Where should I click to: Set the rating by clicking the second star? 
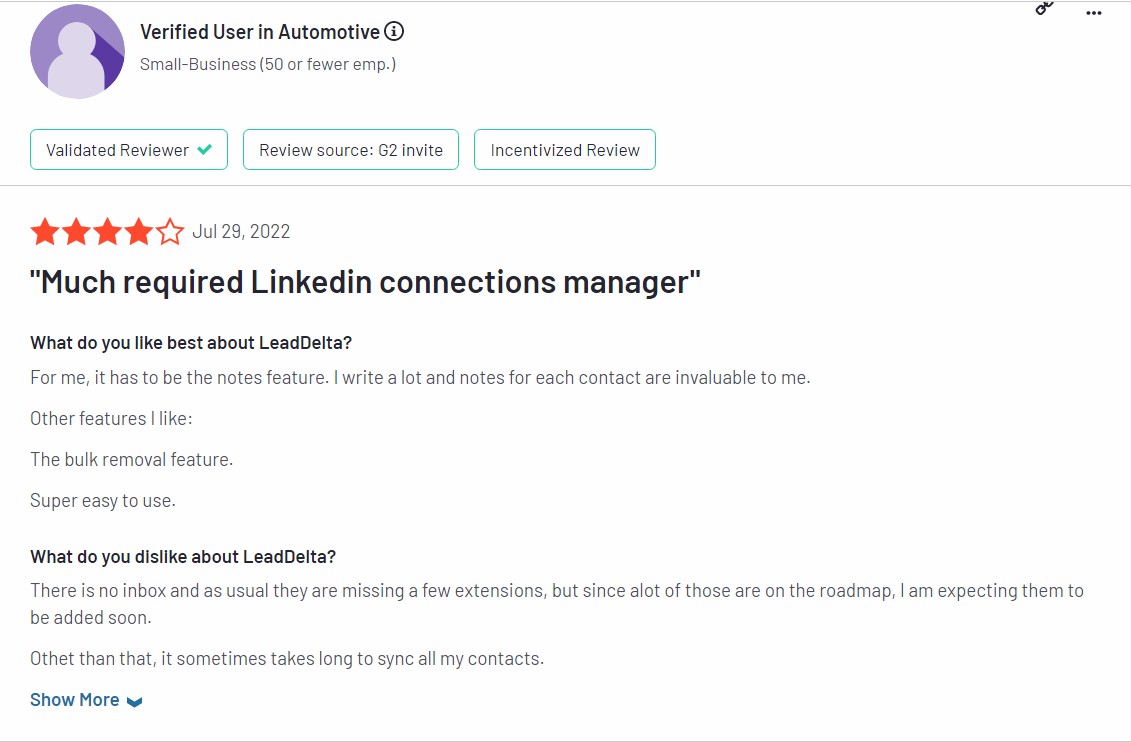[x=76, y=231]
